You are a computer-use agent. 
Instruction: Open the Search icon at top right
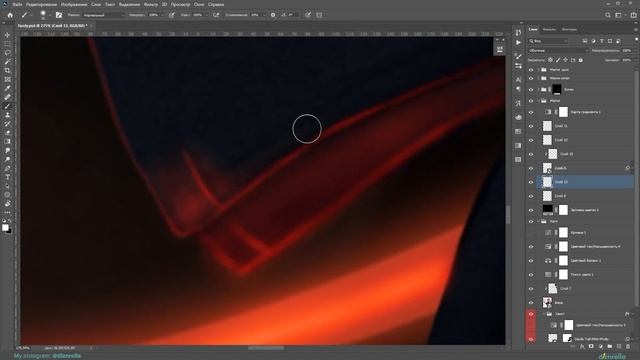coord(607,15)
